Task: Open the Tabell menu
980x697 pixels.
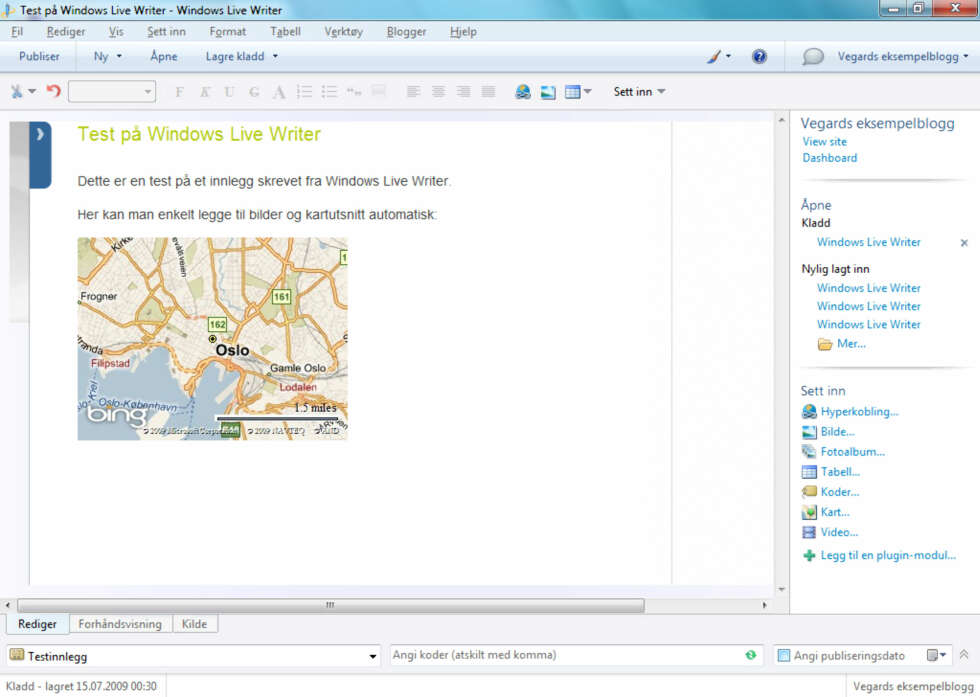Action: click(x=286, y=31)
